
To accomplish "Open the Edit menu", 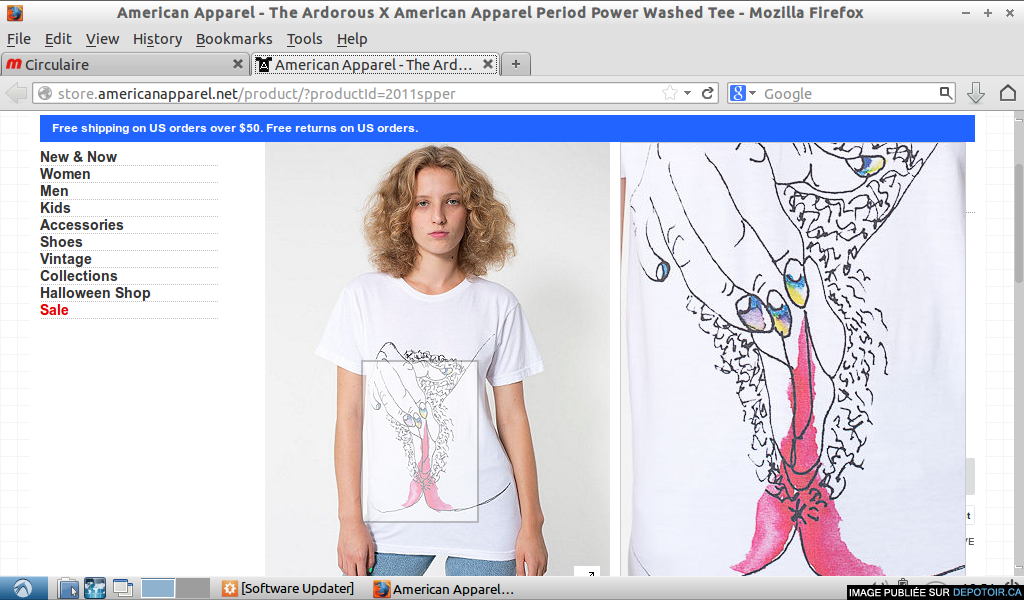I will click(58, 39).
